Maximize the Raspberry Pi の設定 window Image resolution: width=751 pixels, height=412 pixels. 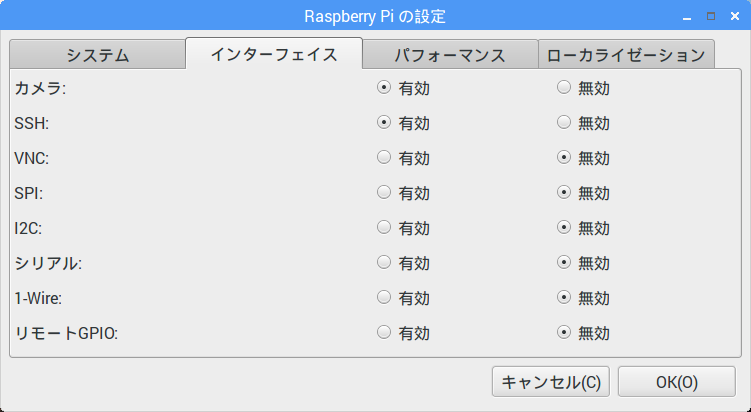[711, 16]
